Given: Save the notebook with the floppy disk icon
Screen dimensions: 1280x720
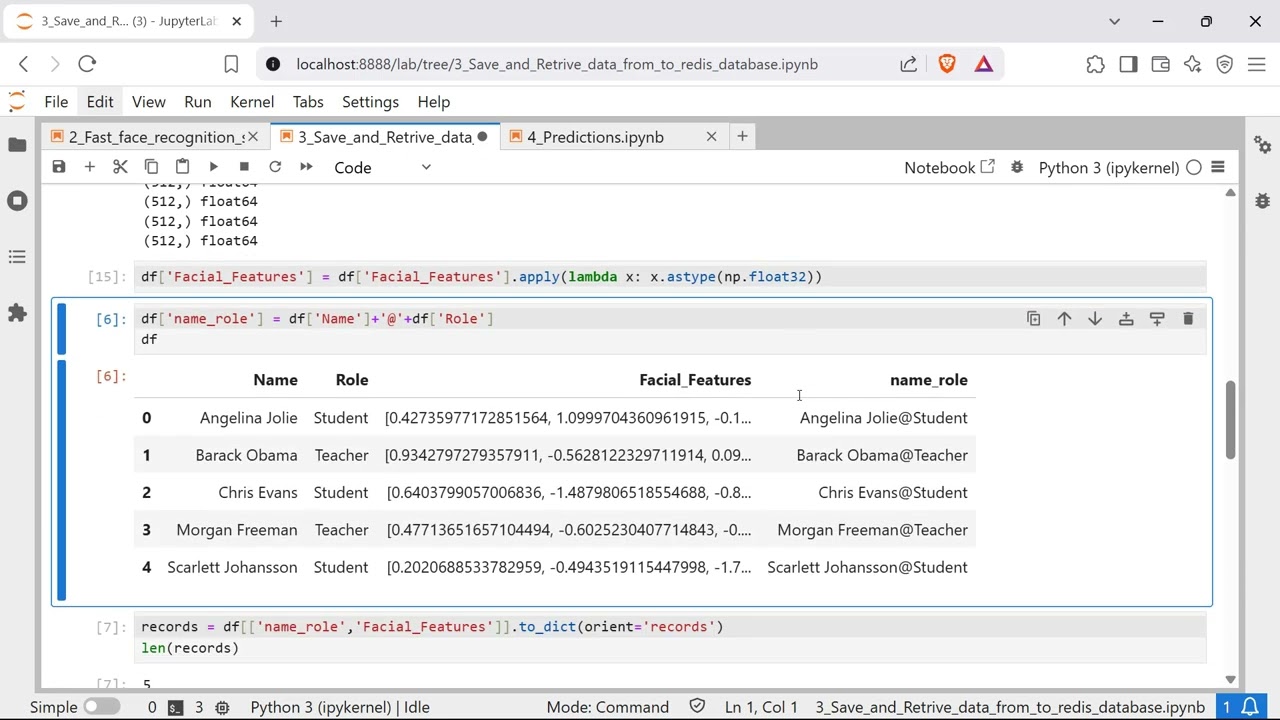Looking at the screenshot, I should tap(59, 167).
